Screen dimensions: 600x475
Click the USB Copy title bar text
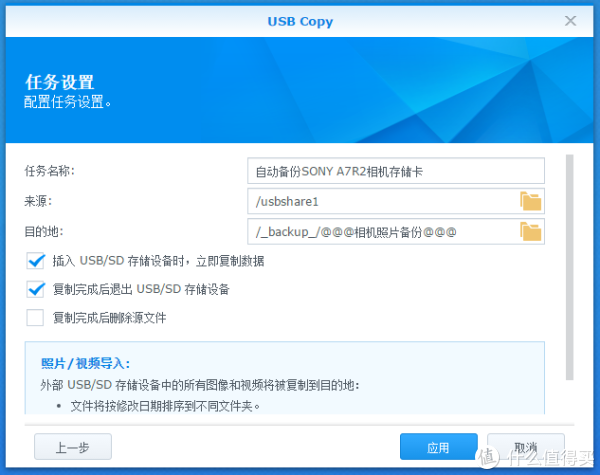(x=300, y=21)
